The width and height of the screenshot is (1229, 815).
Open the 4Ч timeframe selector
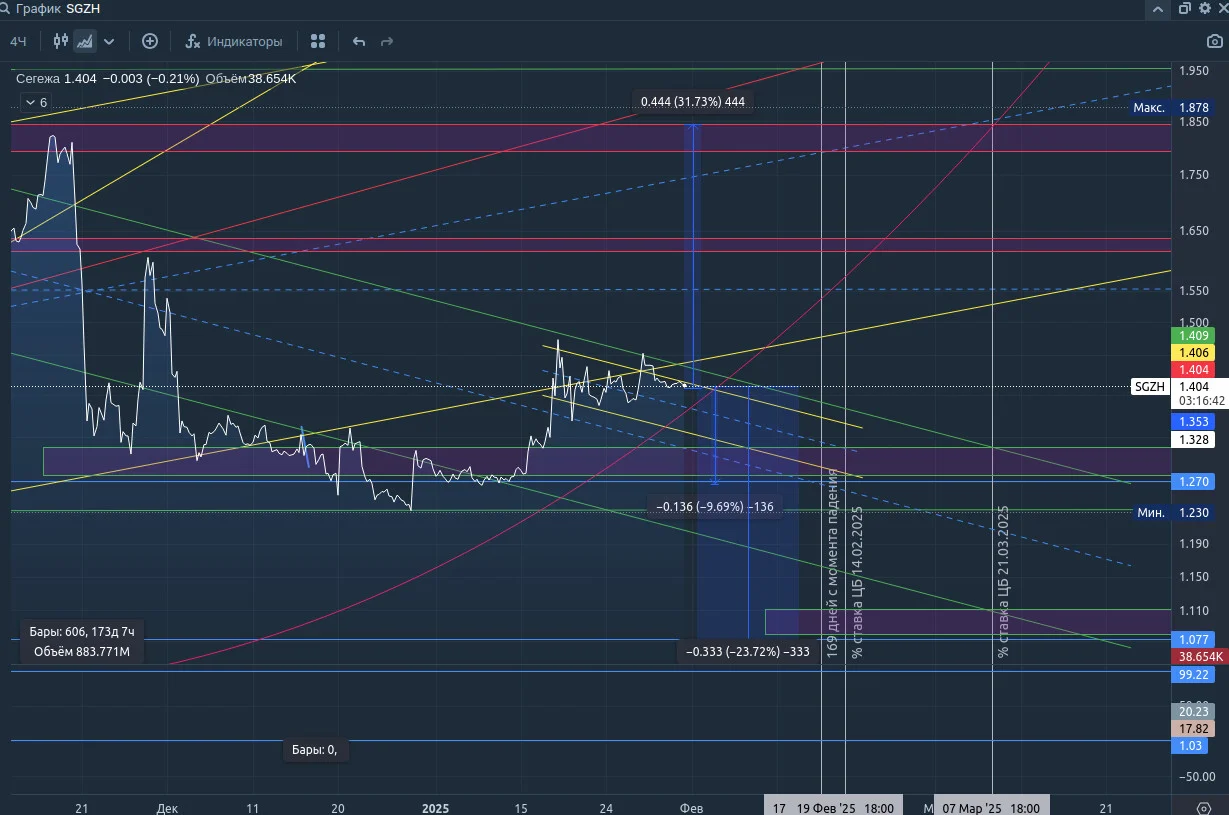point(18,41)
